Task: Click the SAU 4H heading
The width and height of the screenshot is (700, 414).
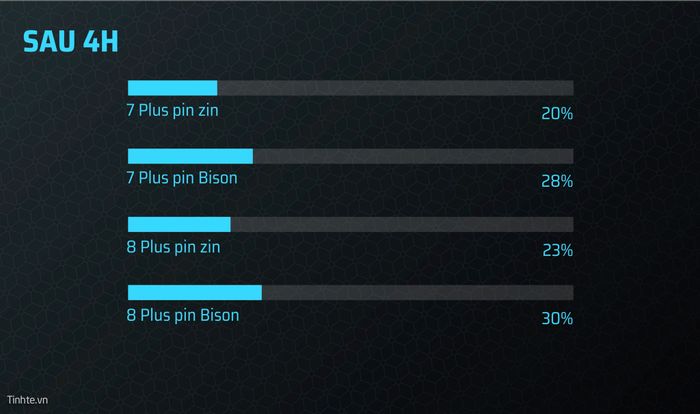Action: pos(71,42)
